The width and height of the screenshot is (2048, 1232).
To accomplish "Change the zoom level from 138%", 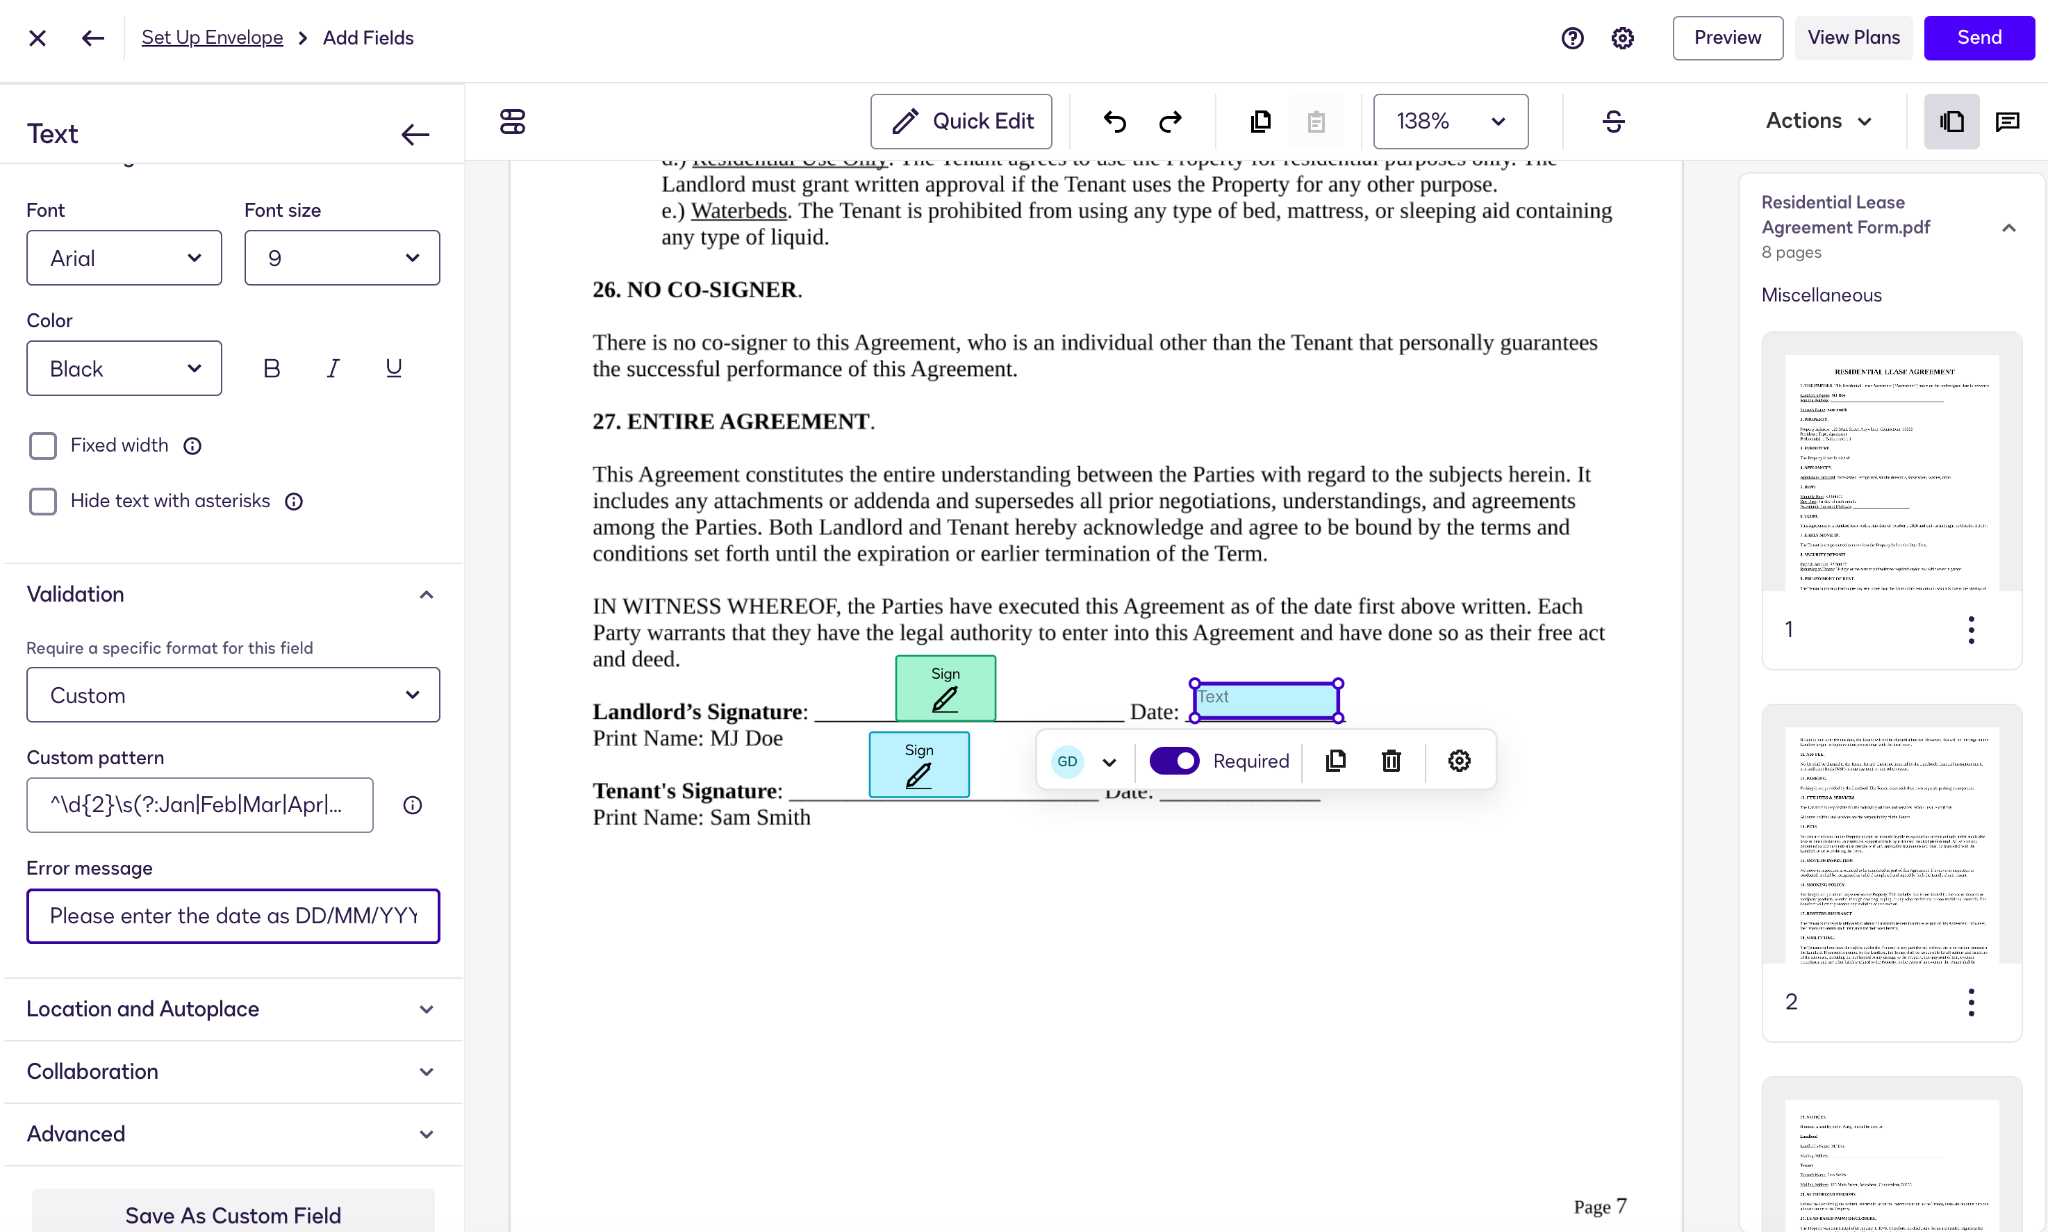I will click(1450, 121).
